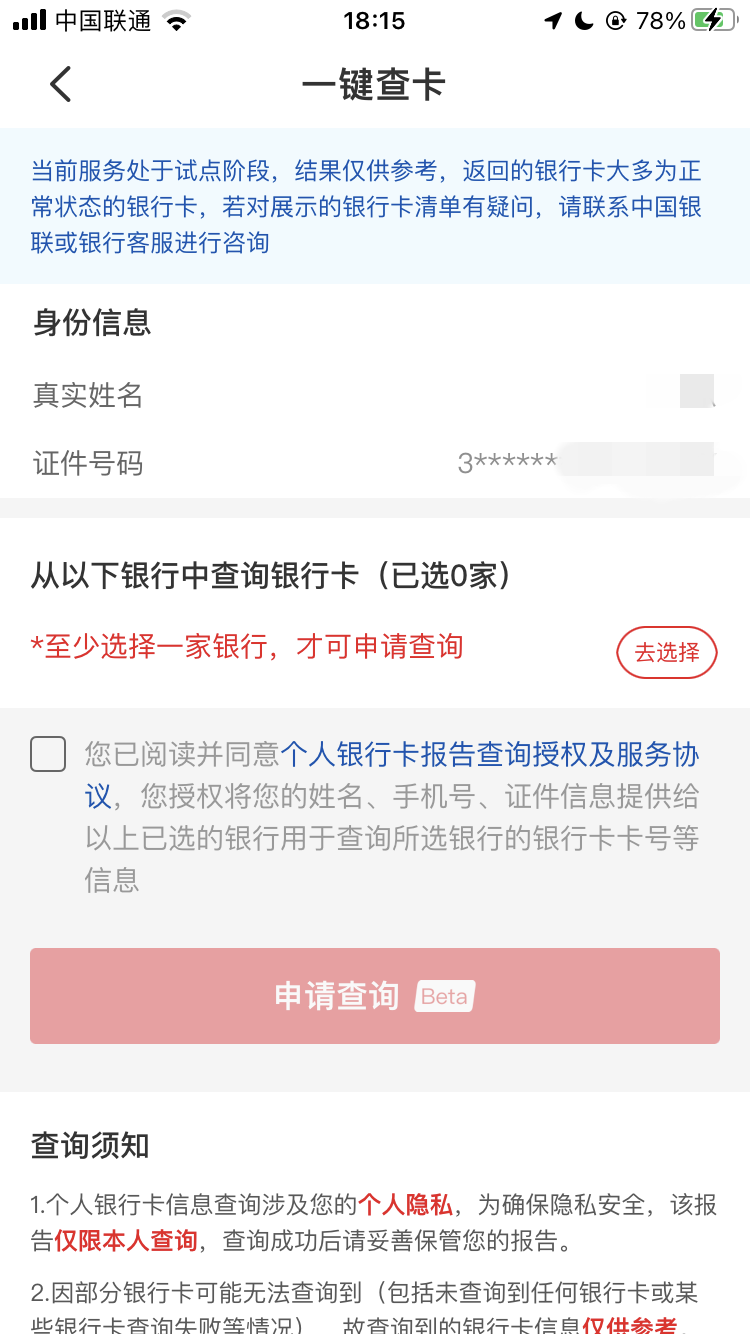Tap the cellular signal strength icon
The width and height of the screenshot is (750, 1334).
(29, 20)
